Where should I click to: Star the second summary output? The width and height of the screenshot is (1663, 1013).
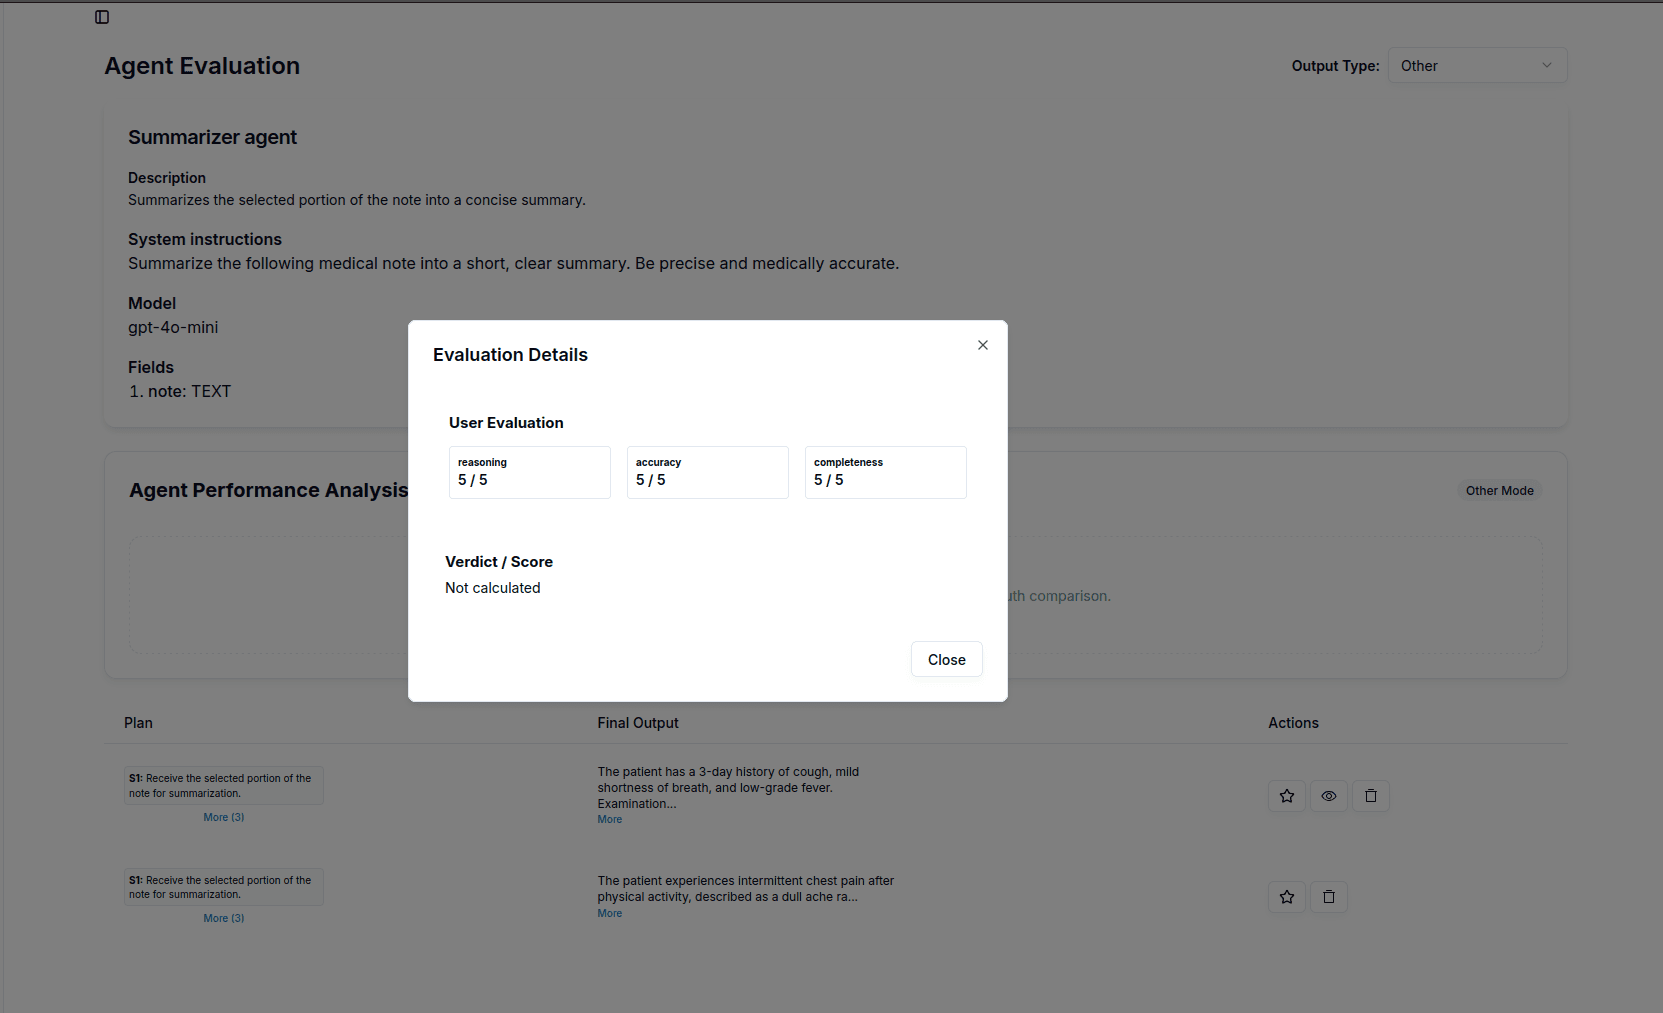pos(1287,896)
